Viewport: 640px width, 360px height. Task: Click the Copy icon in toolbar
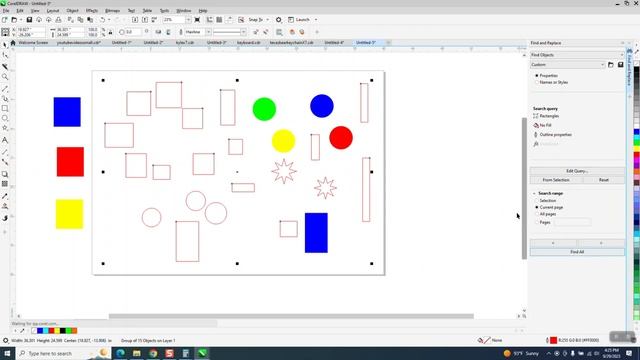(80, 20)
